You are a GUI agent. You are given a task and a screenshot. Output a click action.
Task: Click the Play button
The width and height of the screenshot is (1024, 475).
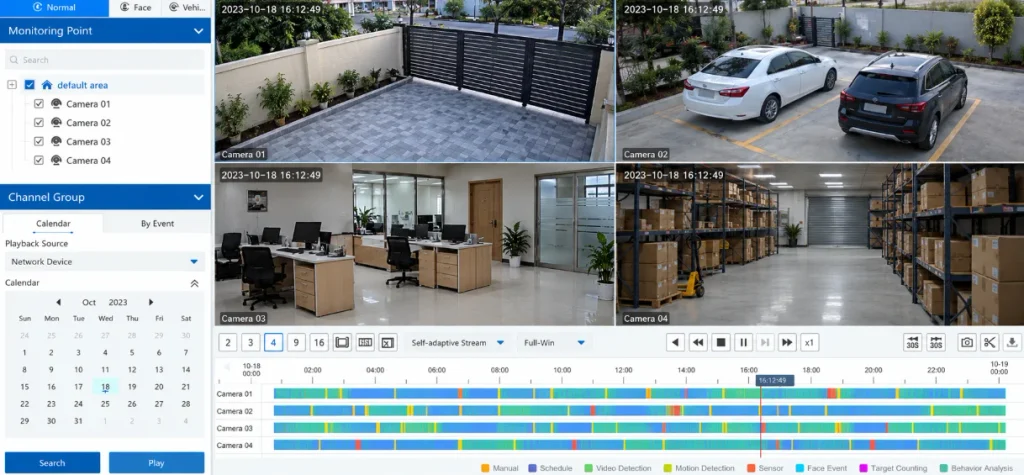(156, 463)
